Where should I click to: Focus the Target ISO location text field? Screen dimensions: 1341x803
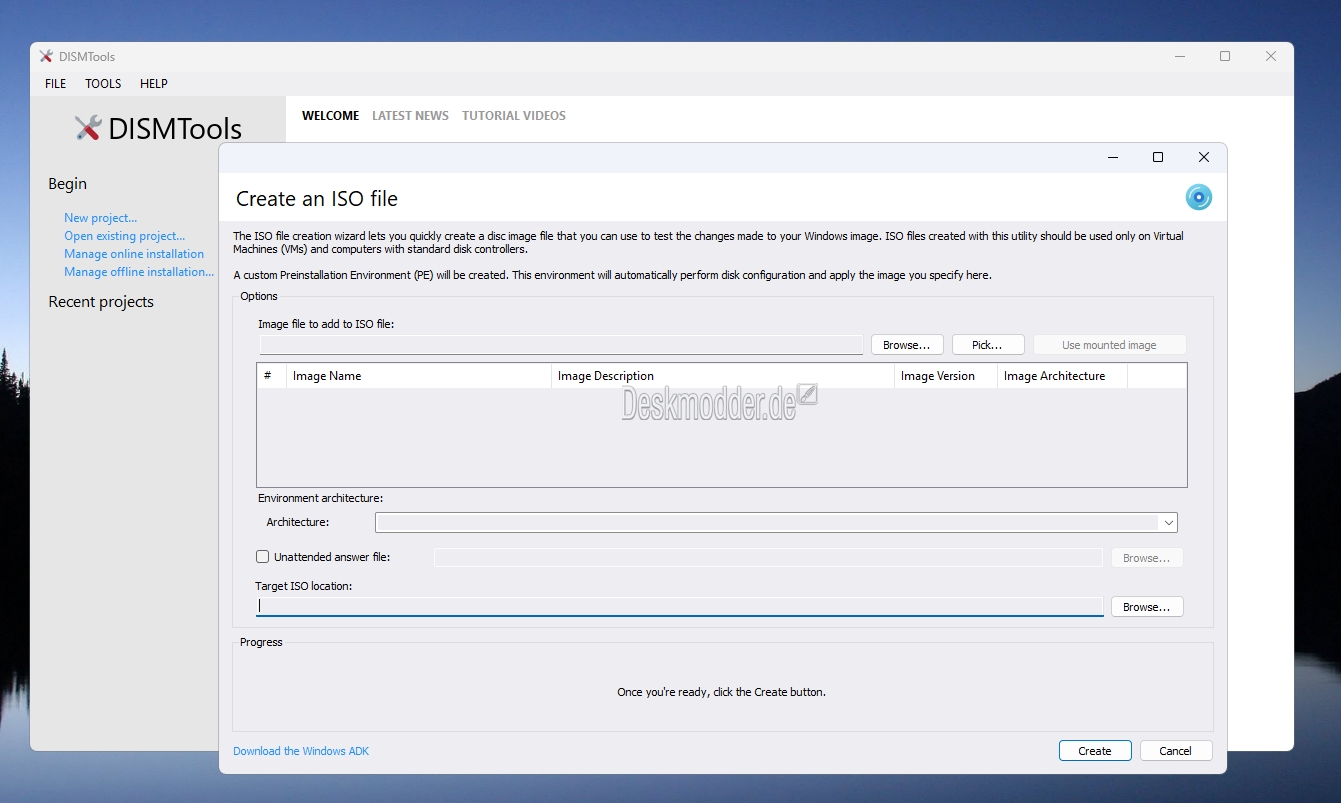[679, 606]
